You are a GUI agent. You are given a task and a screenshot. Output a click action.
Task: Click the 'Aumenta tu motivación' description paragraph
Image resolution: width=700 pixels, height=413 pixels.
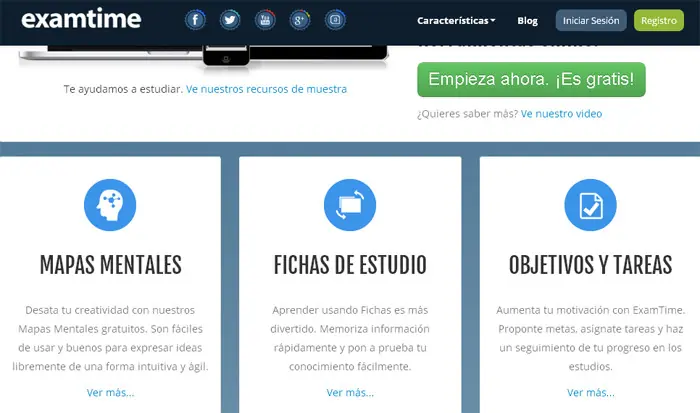(x=591, y=338)
